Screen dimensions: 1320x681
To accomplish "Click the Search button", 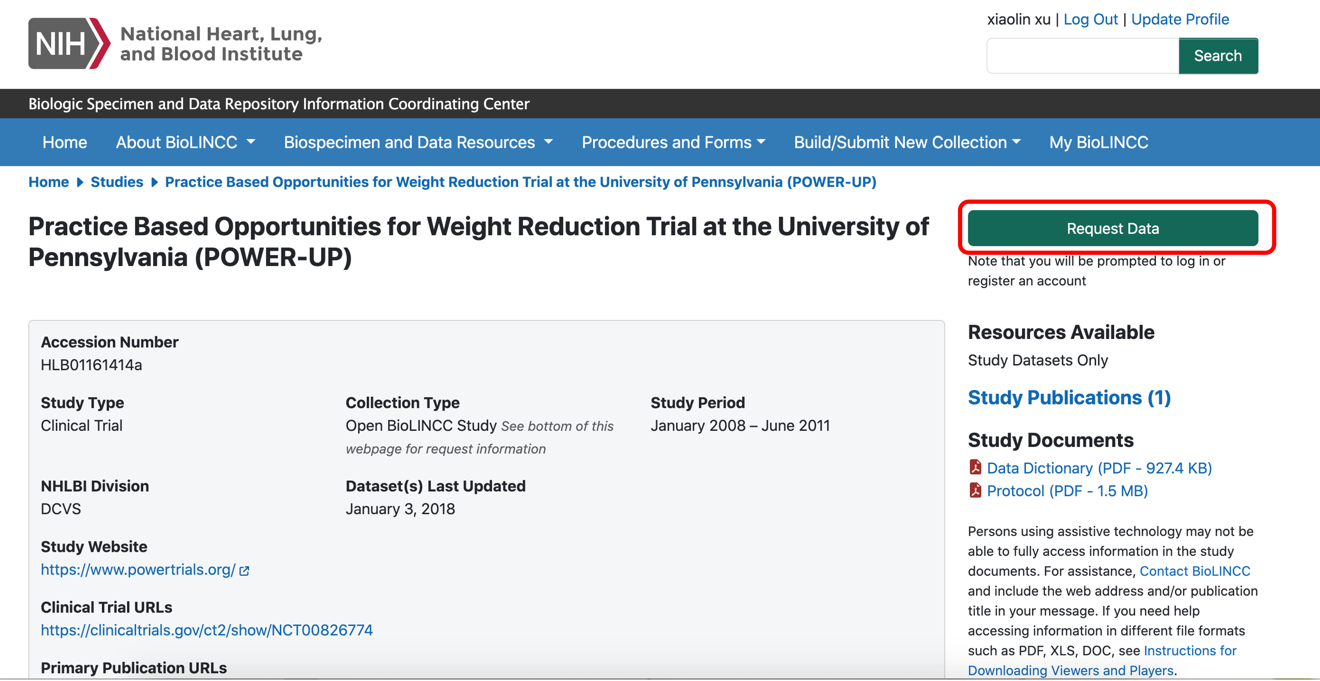I will coord(1217,56).
